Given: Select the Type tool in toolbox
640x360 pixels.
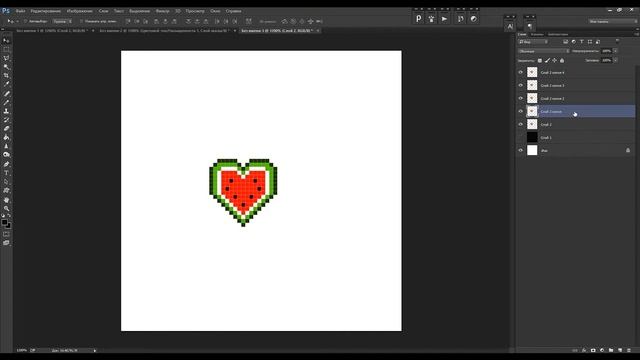Looking at the screenshot, I should tap(6, 173).
